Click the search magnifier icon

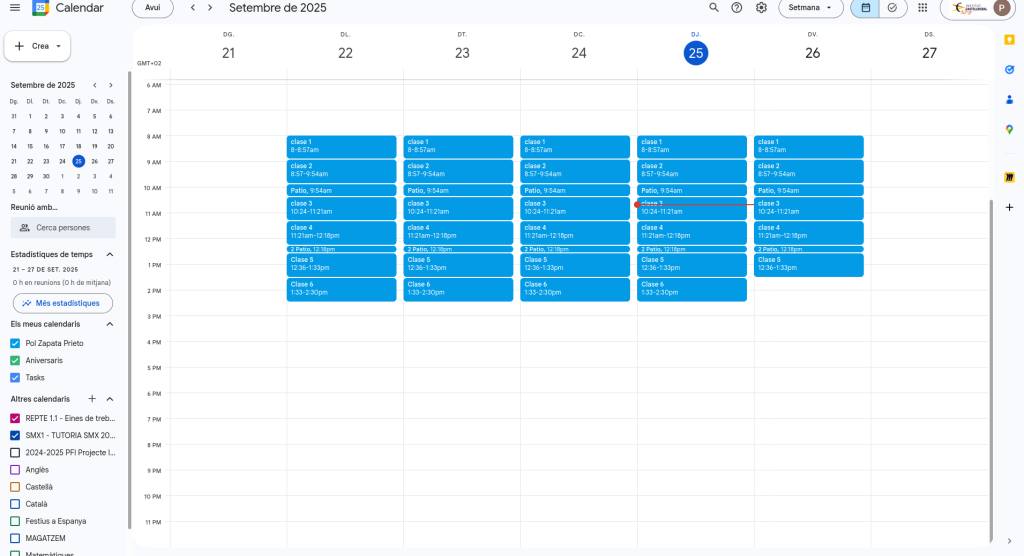713,7
